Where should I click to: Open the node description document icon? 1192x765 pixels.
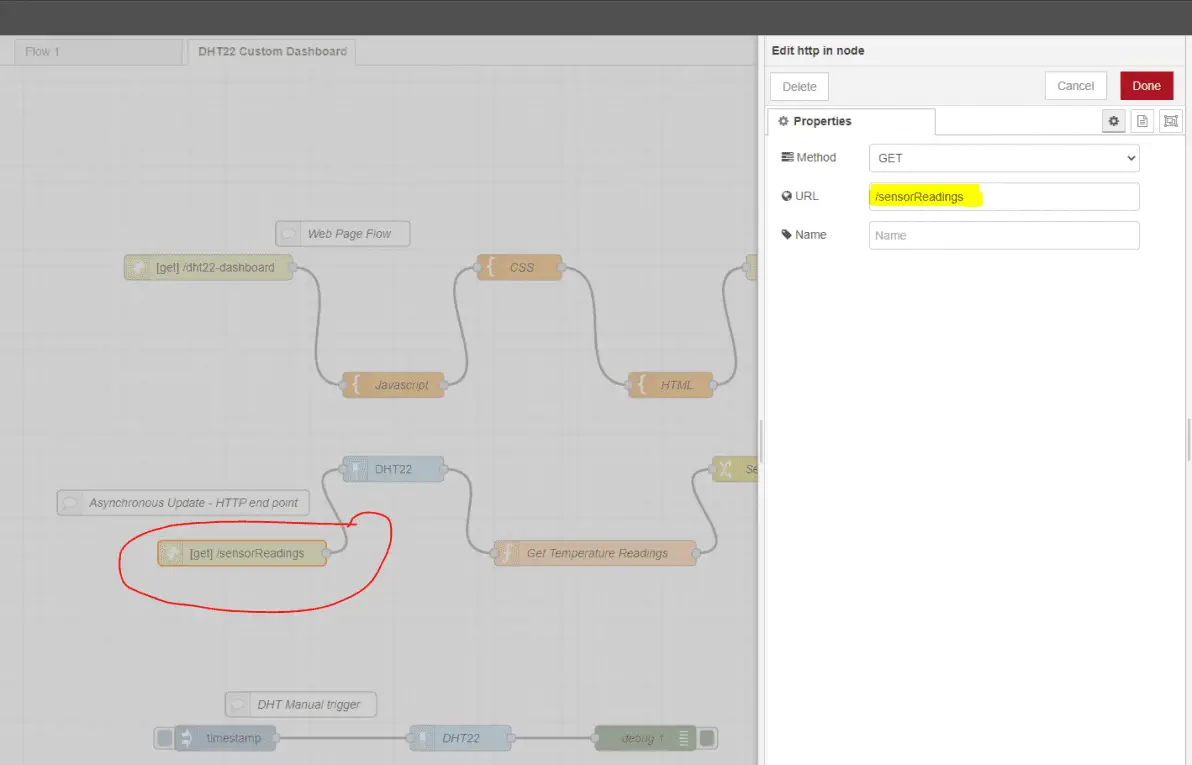[1142, 121]
